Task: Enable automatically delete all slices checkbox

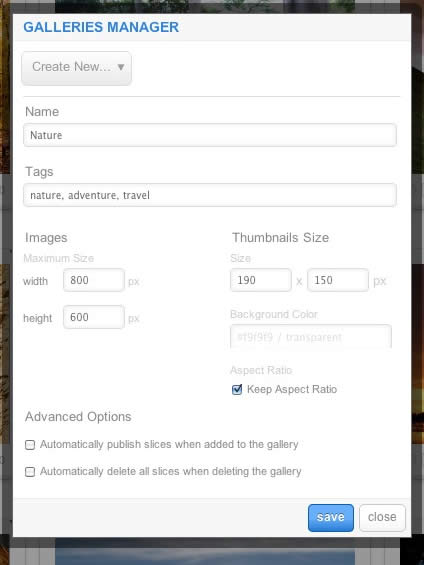Action: pos(30,472)
